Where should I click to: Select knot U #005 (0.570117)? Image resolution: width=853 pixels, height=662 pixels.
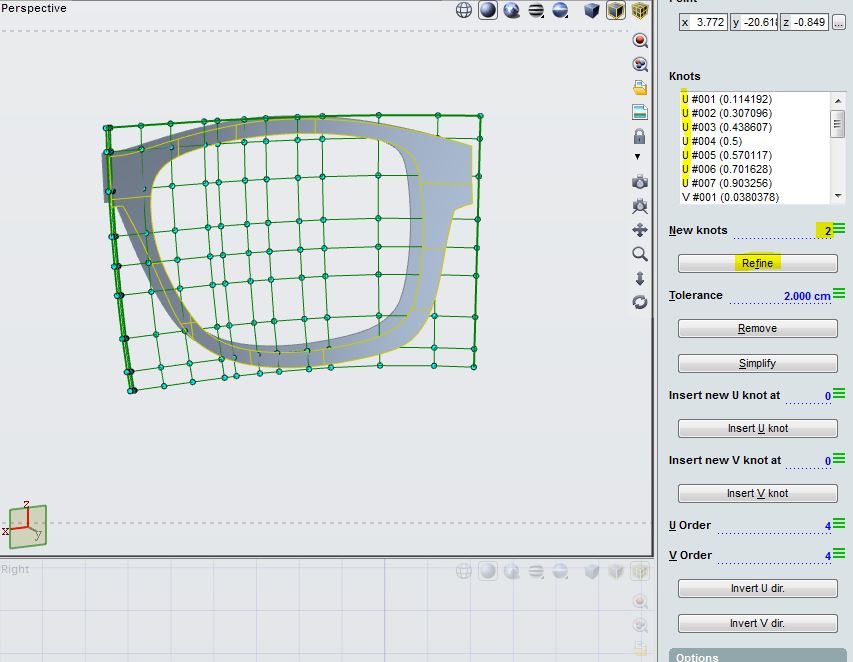coord(727,155)
